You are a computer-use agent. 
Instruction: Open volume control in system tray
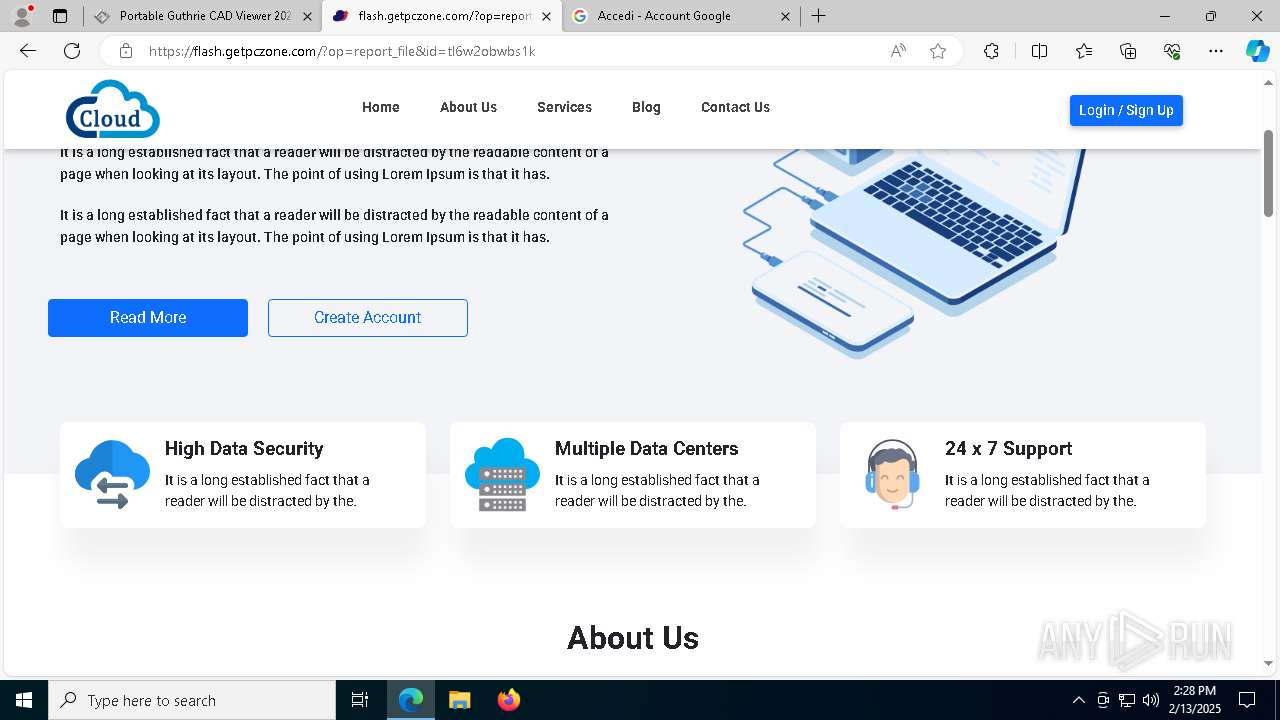[1150, 700]
